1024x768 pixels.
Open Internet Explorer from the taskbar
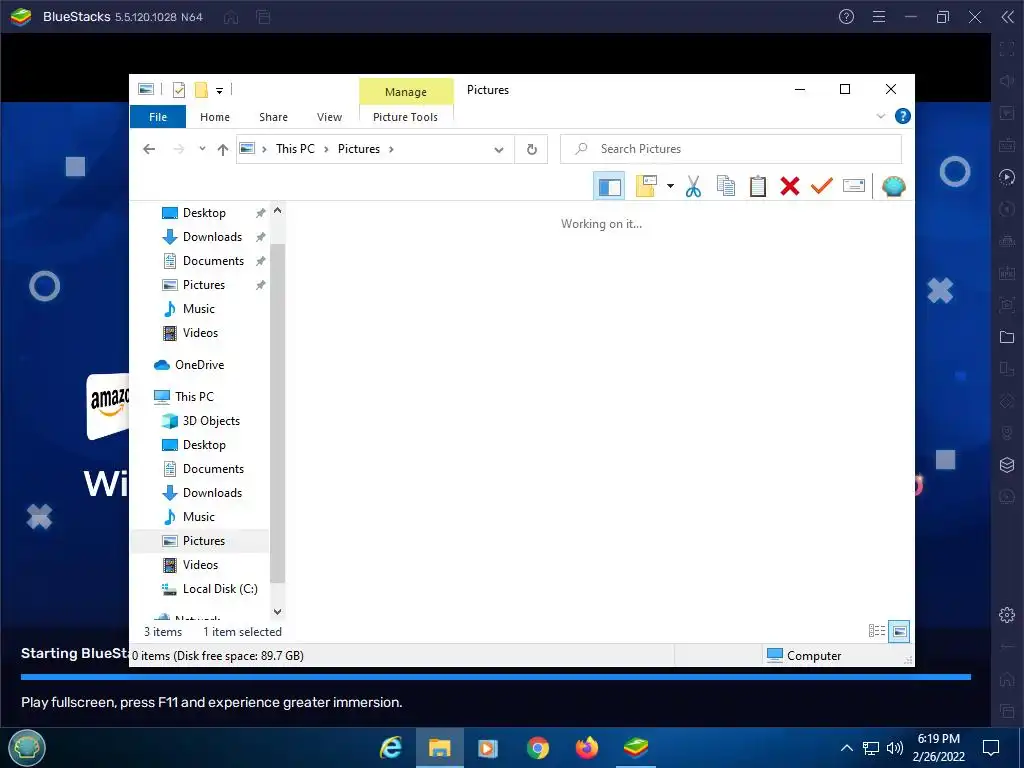391,747
